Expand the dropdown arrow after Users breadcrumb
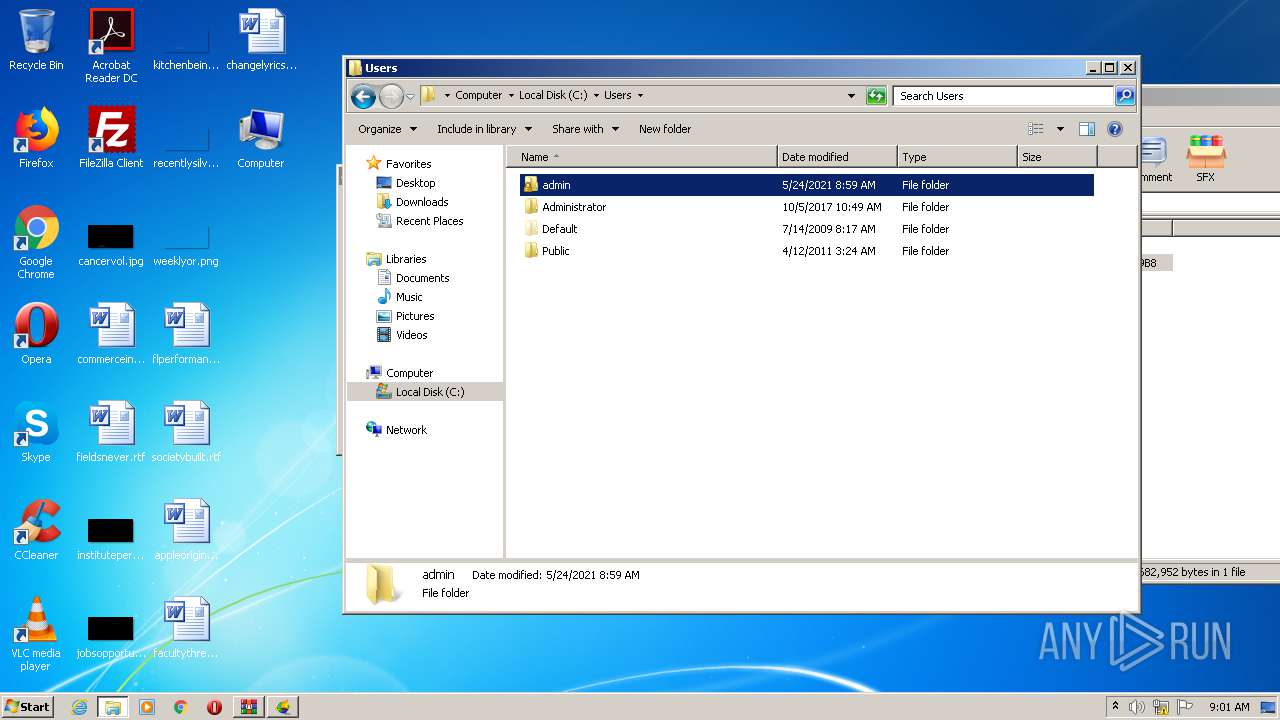 [640, 96]
